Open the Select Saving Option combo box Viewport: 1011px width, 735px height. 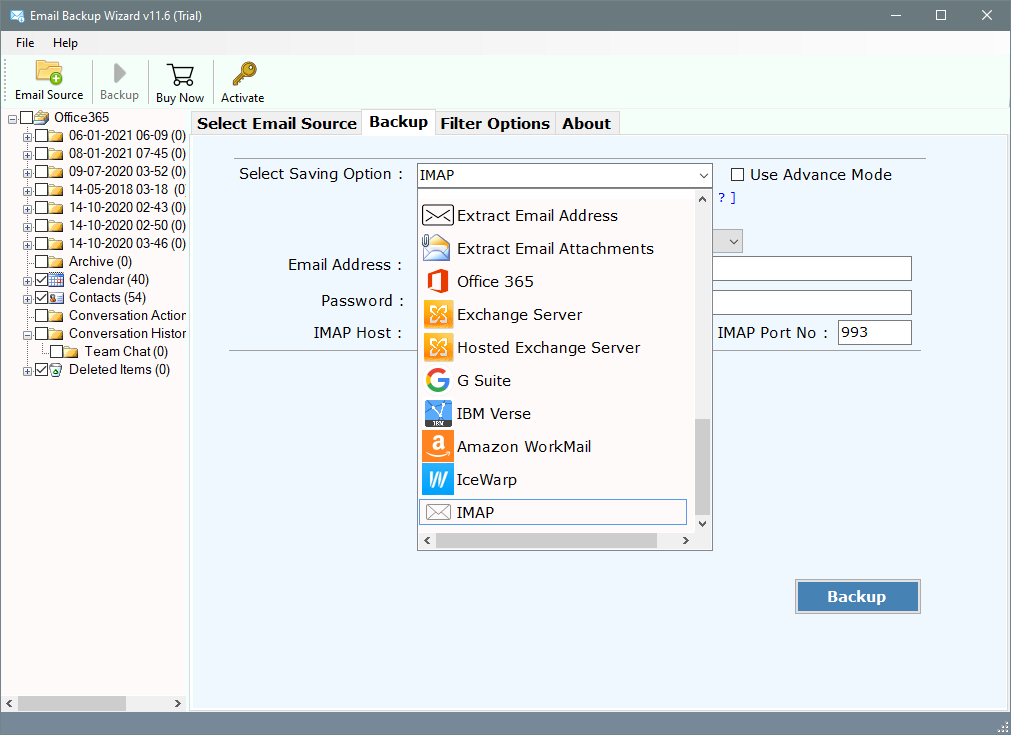tap(565, 175)
